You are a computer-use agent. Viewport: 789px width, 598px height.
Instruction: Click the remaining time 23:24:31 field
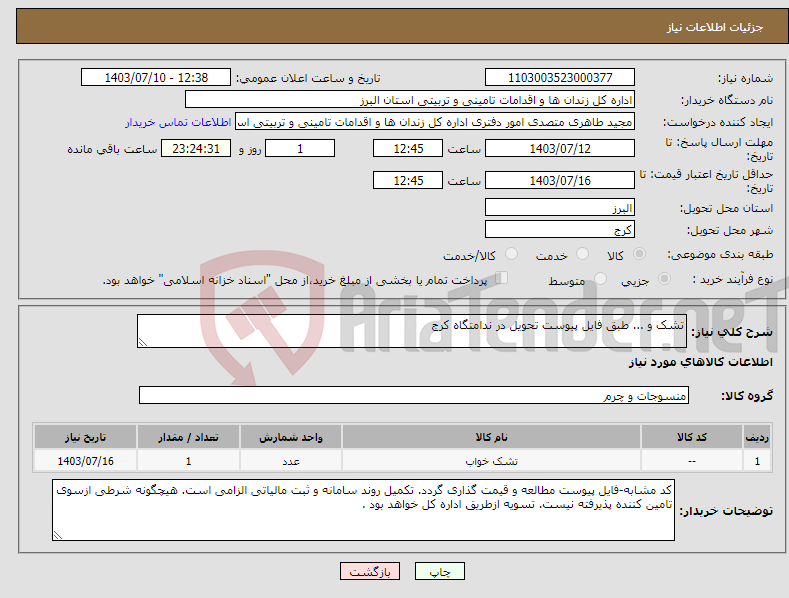pyautogui.click(x=196, y=148)
